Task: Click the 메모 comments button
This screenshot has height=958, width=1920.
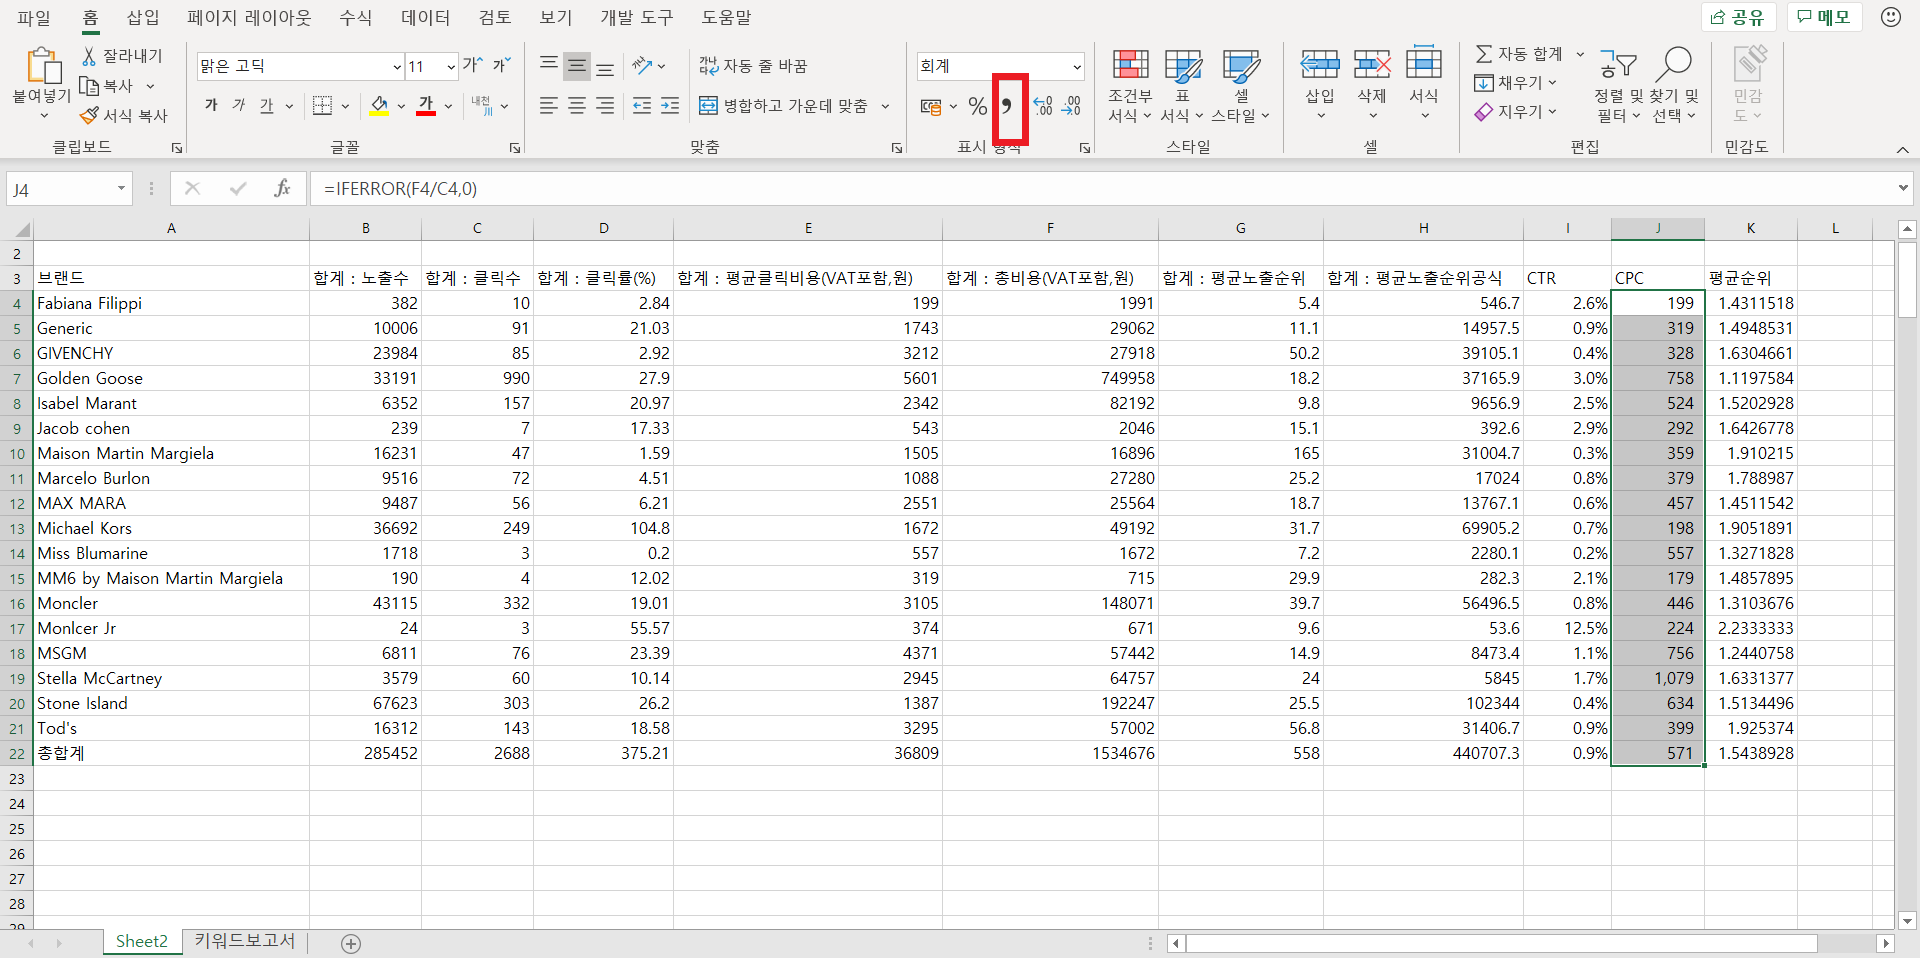Action: (x=1824, y=17)
